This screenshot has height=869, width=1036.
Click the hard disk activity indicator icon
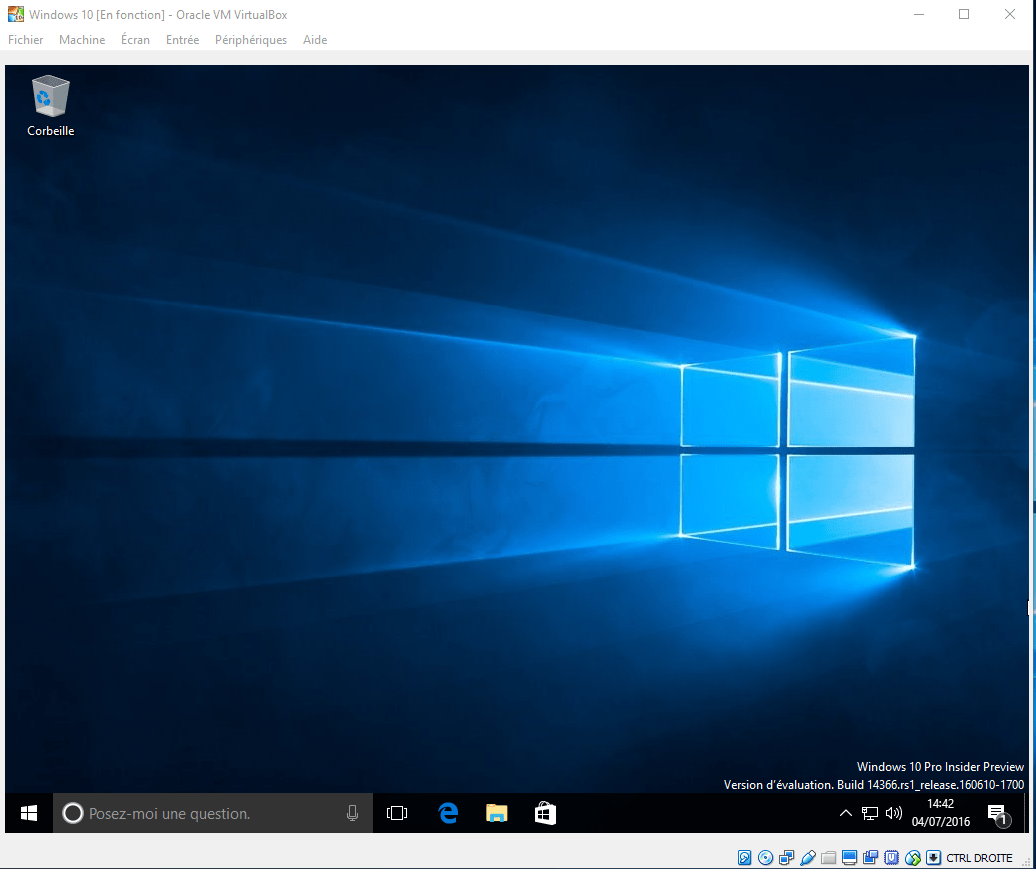(x=745, y=858)
